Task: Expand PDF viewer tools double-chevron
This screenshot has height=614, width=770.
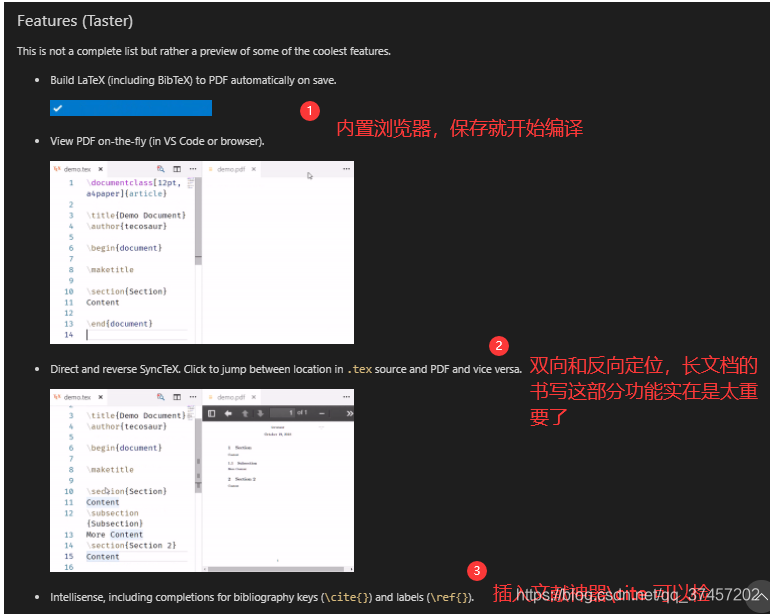Action: (x=349, y=413)
